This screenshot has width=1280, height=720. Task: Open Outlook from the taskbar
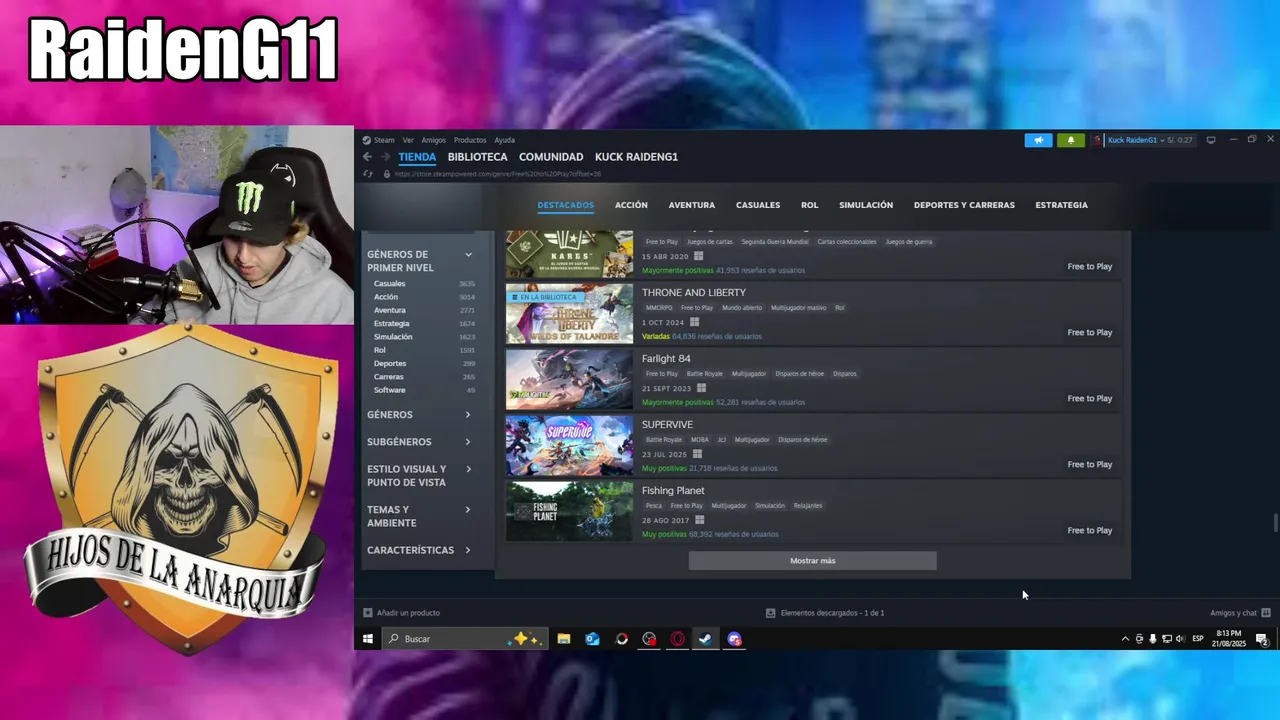593,639
